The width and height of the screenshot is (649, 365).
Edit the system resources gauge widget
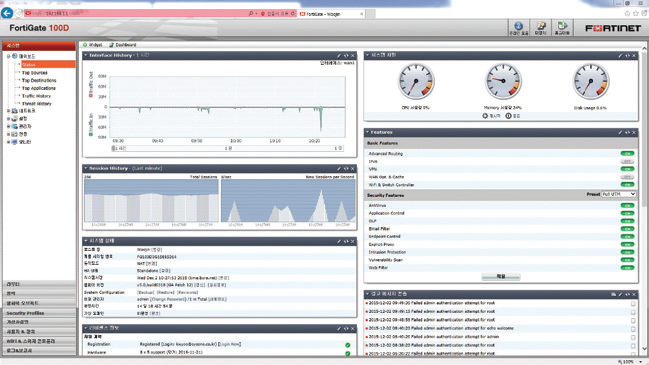(x=620, y=55)
